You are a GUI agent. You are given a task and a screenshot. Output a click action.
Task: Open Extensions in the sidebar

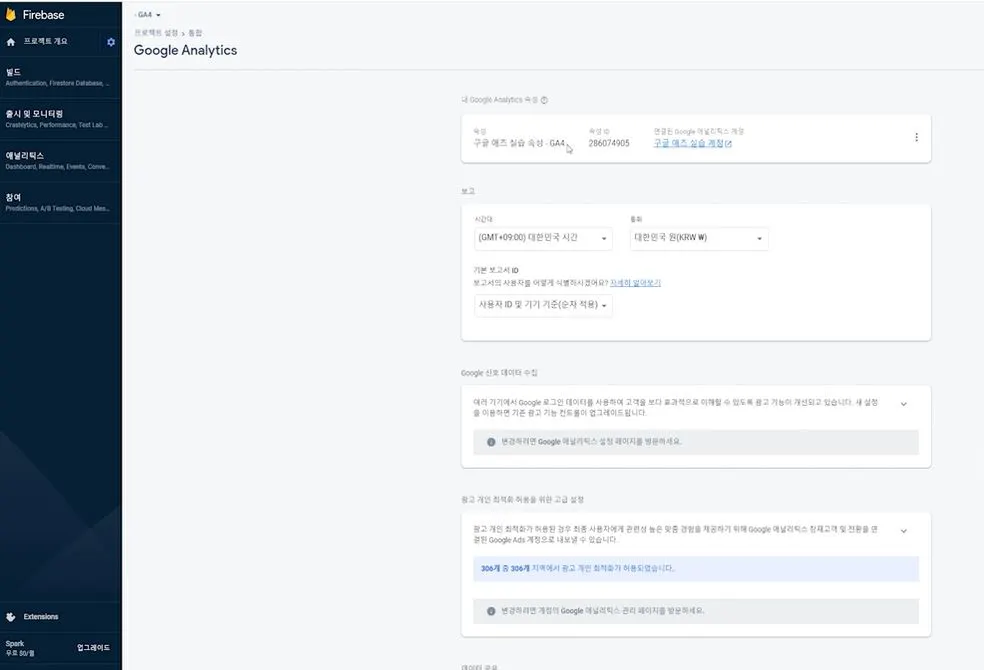click(x=41, y=617)
